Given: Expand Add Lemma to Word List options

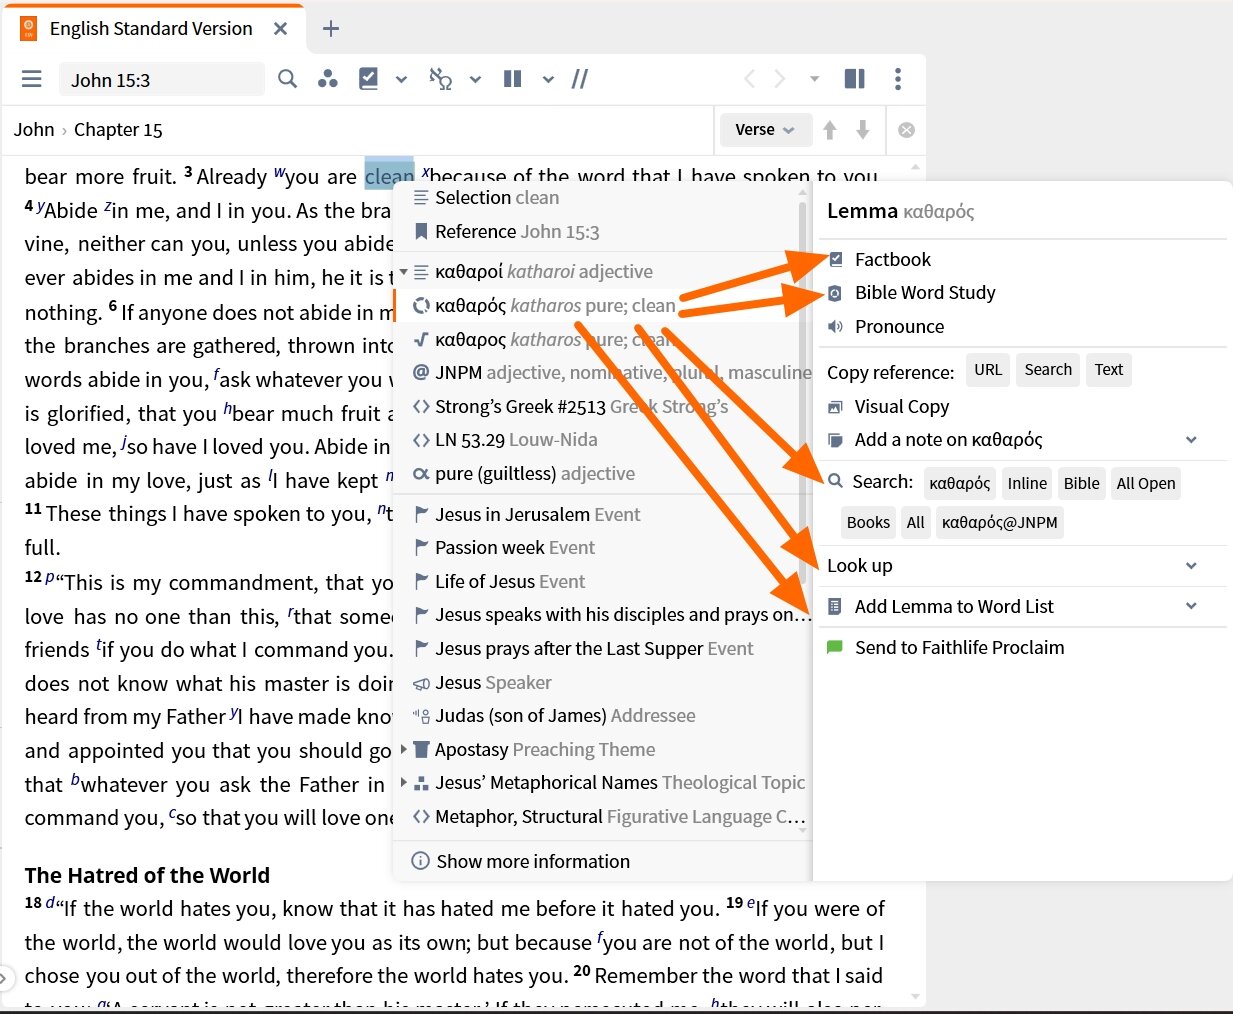Looking at the screenshot, I should click(1191, 606).
